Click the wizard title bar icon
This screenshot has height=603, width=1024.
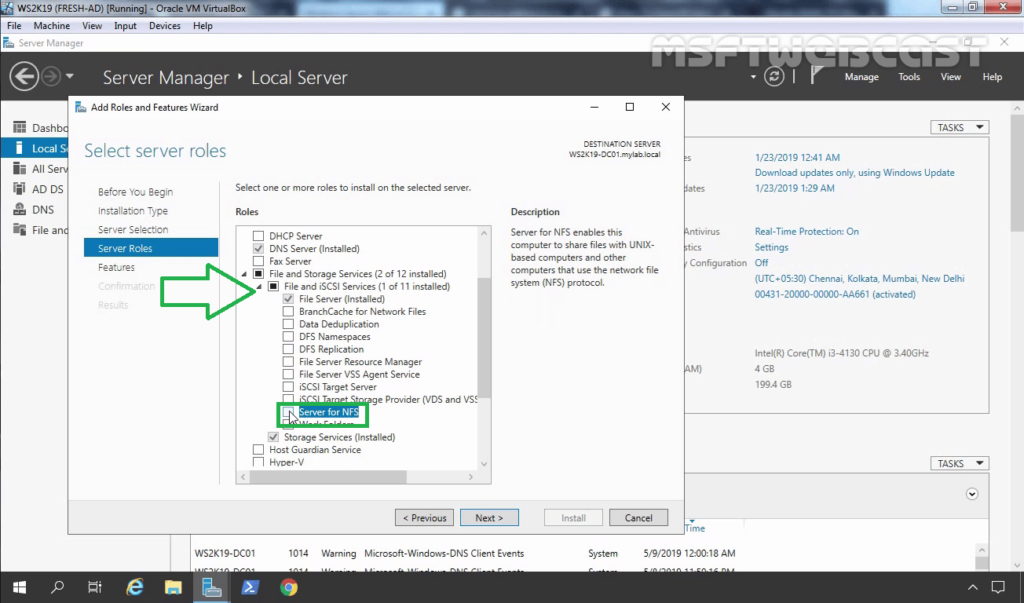(80, 107)
